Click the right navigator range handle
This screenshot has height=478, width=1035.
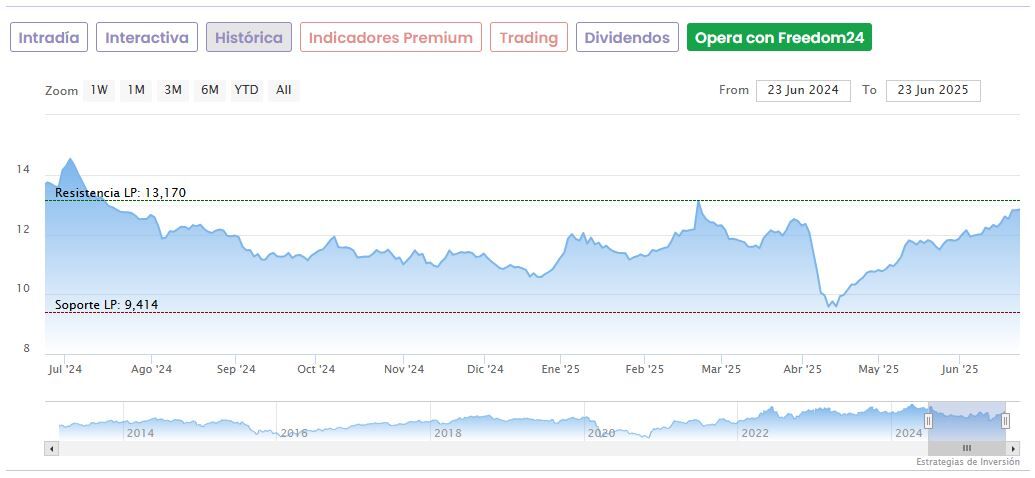1005,421
